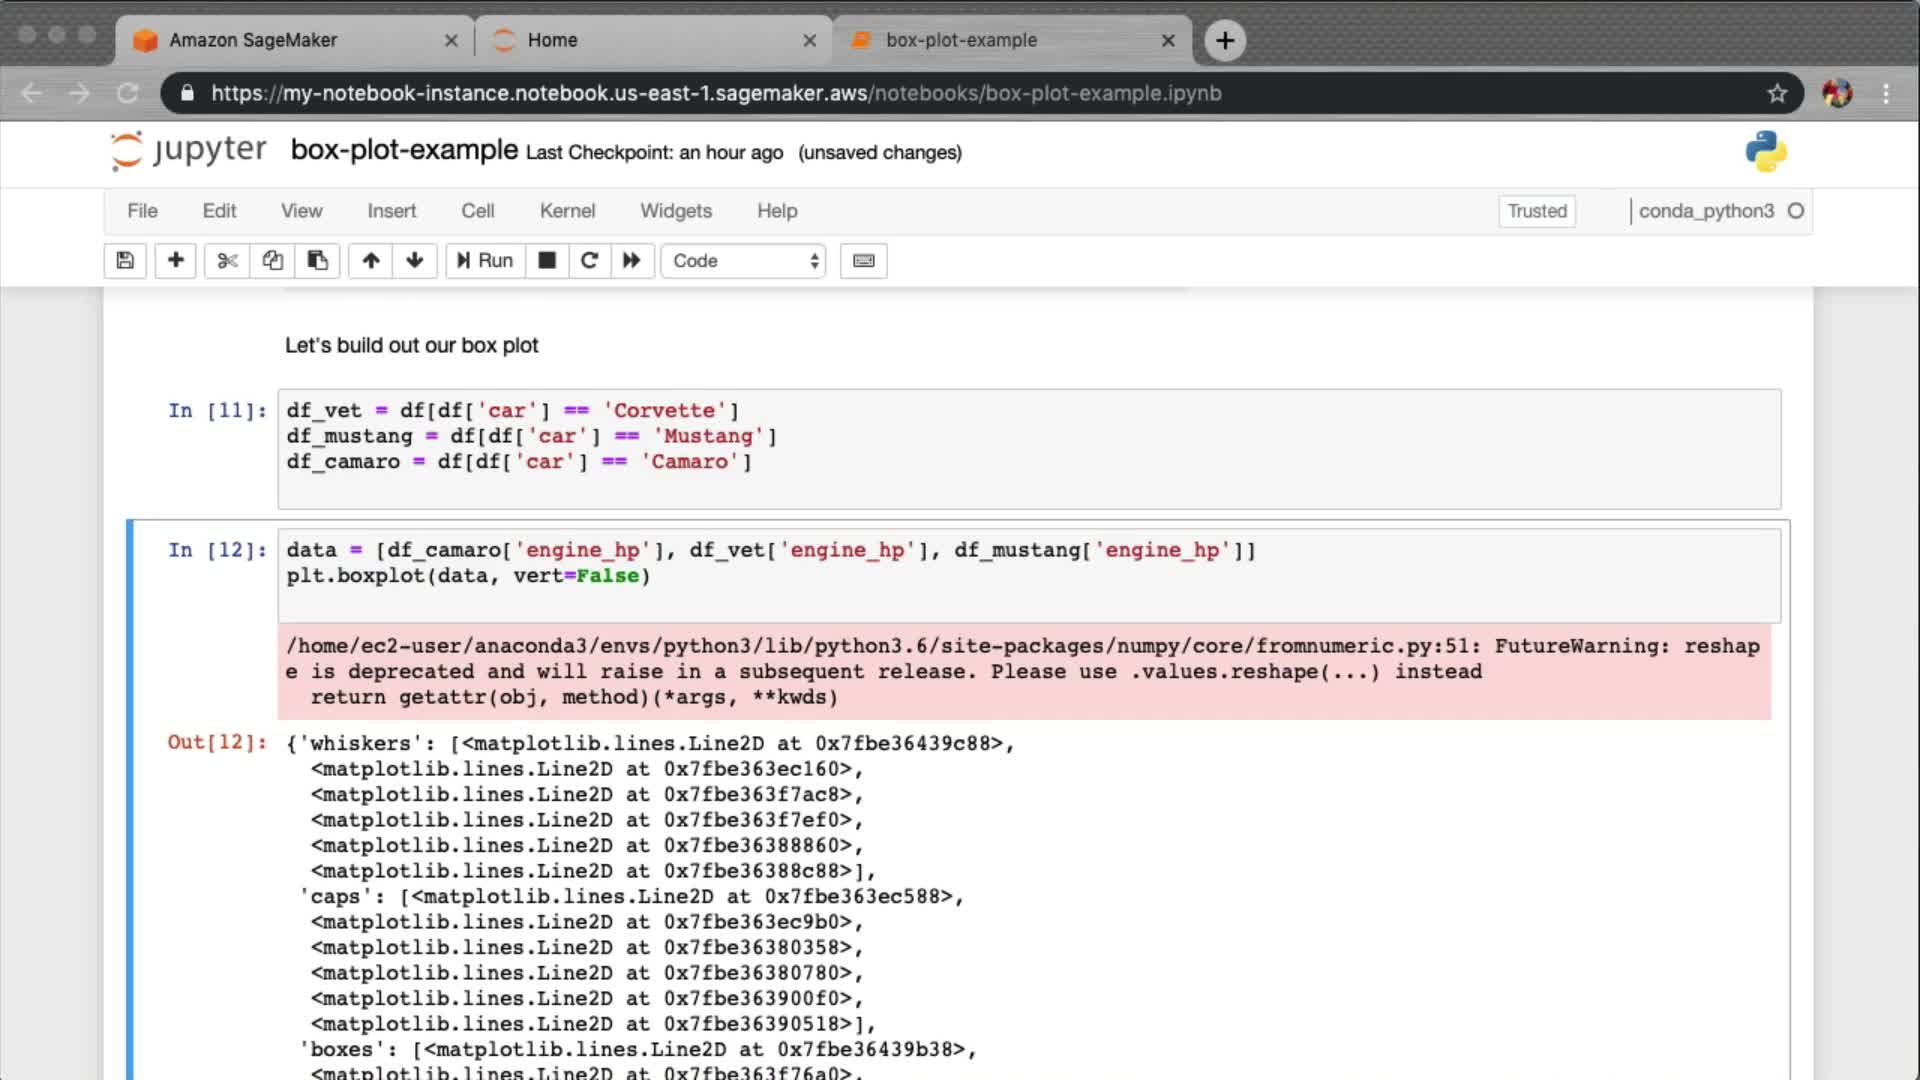Toggle the Trusted notebook button
Viewport: 1920px width, 1080px height.
point(1537,211)
